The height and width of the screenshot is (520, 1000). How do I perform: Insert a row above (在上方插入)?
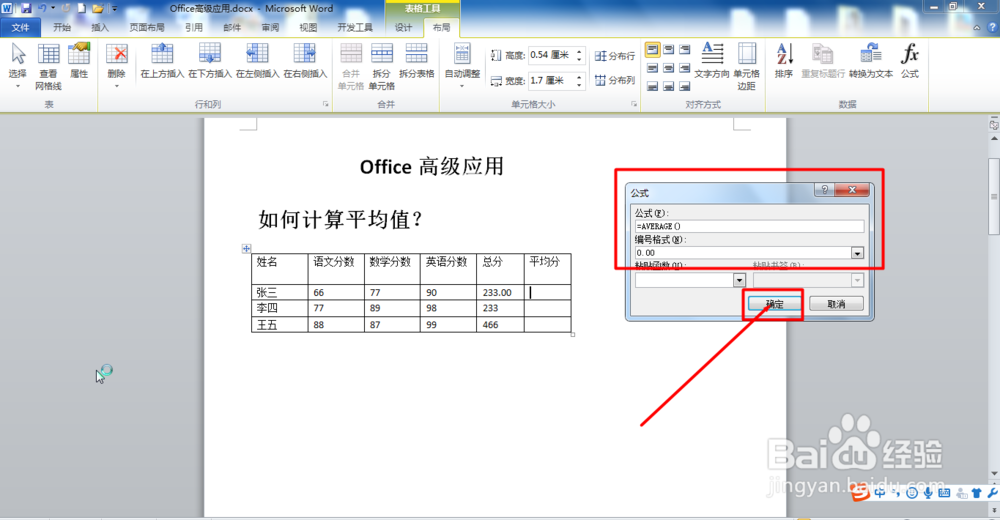(162, 61)
